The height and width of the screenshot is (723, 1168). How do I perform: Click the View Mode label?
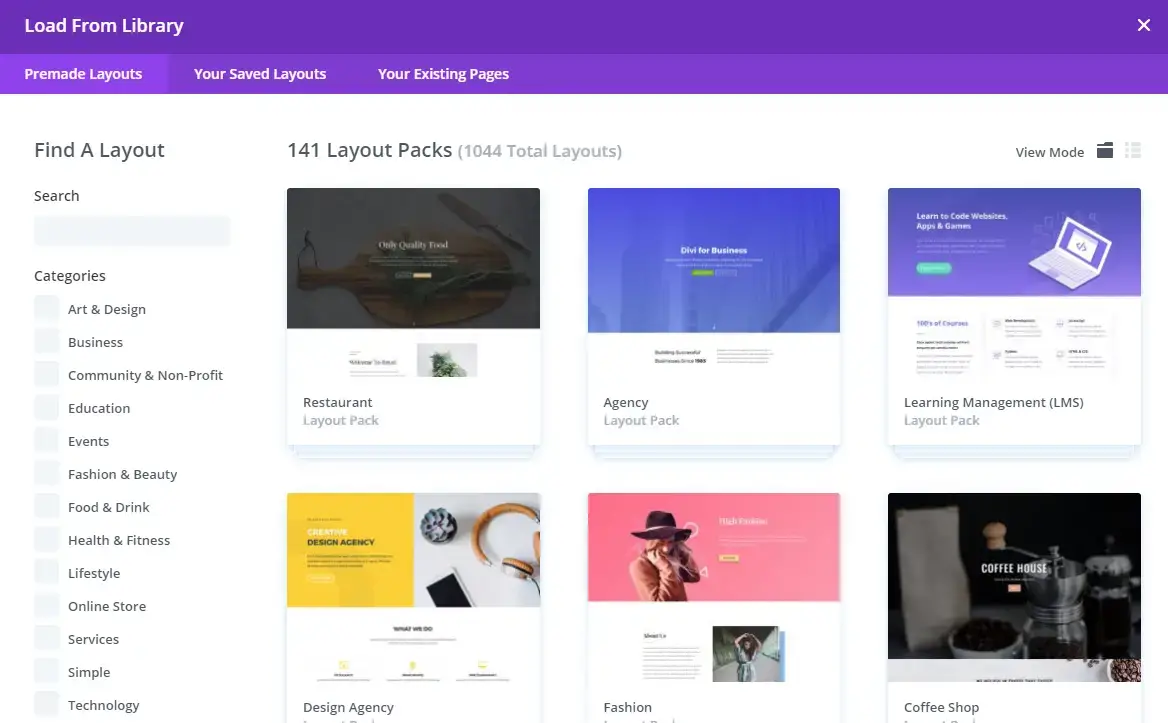1050,152
